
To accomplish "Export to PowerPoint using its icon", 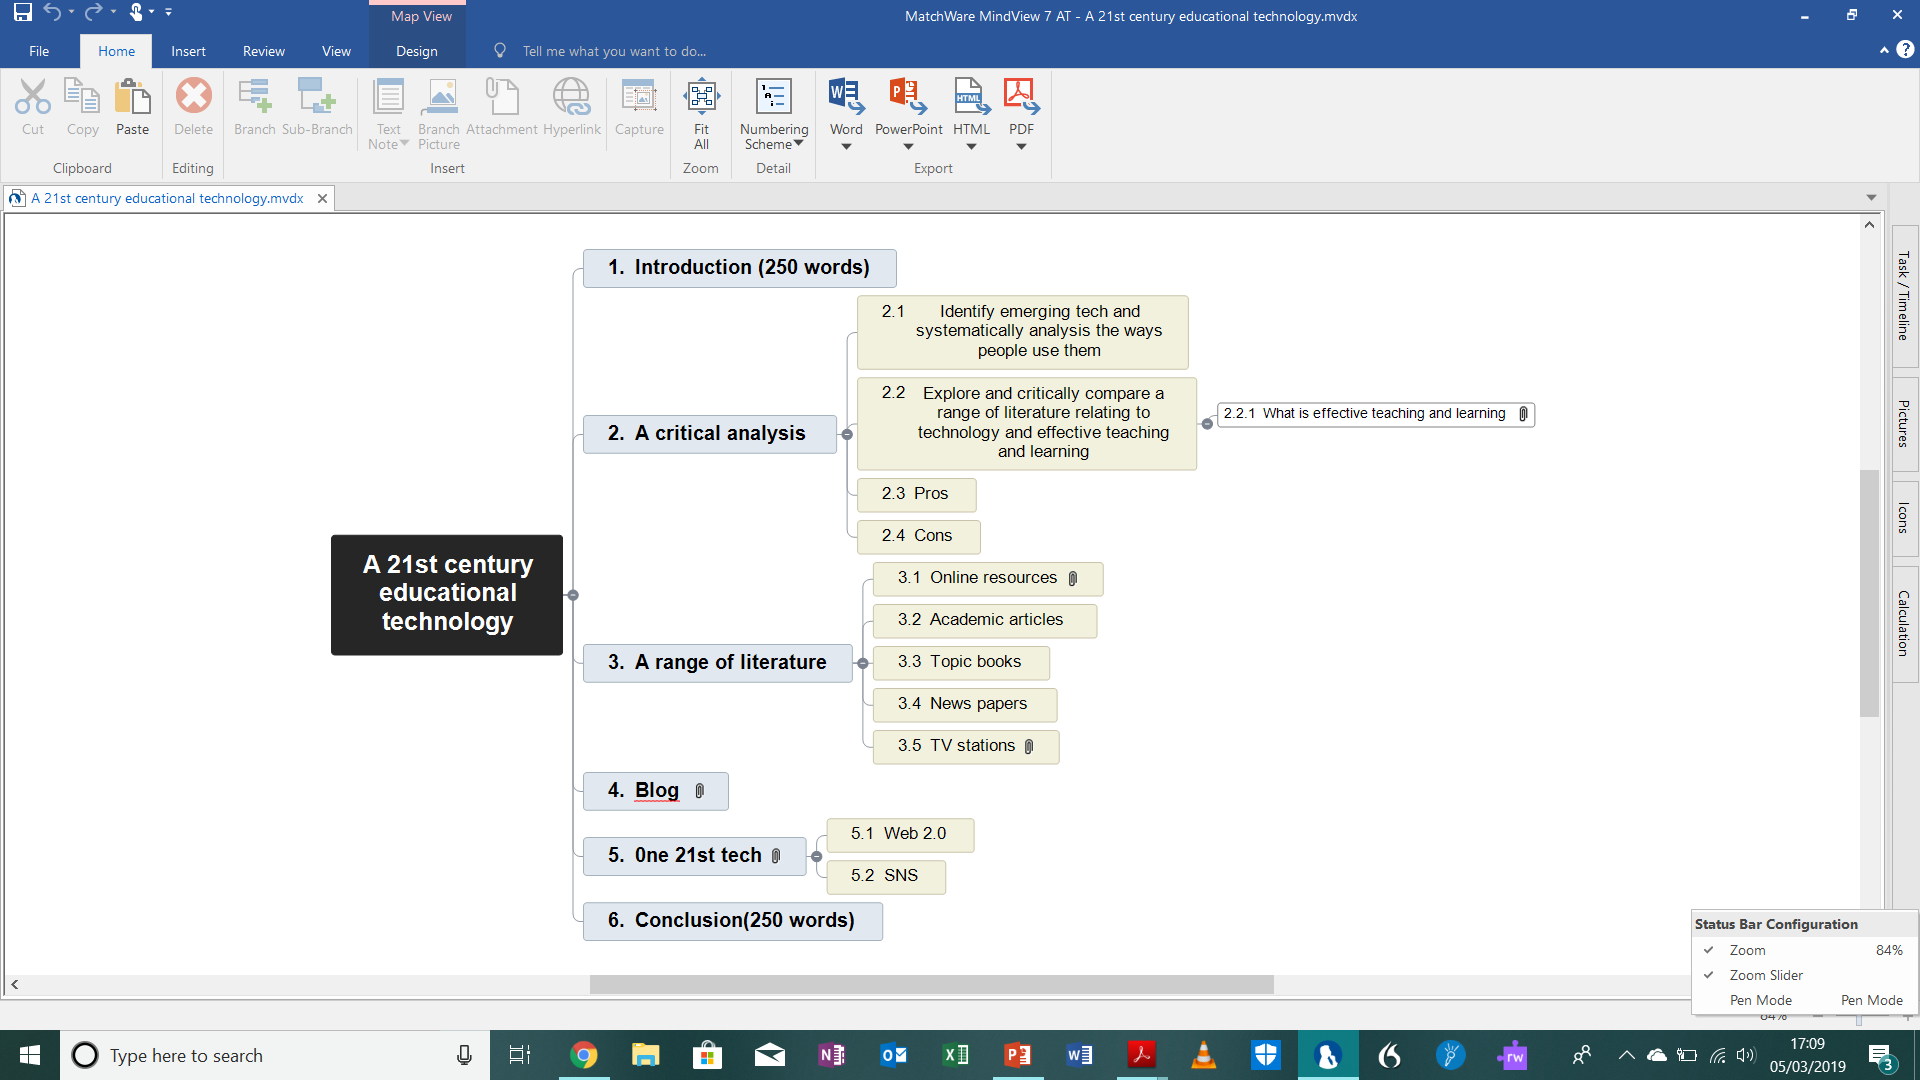I will pos(908,97).
